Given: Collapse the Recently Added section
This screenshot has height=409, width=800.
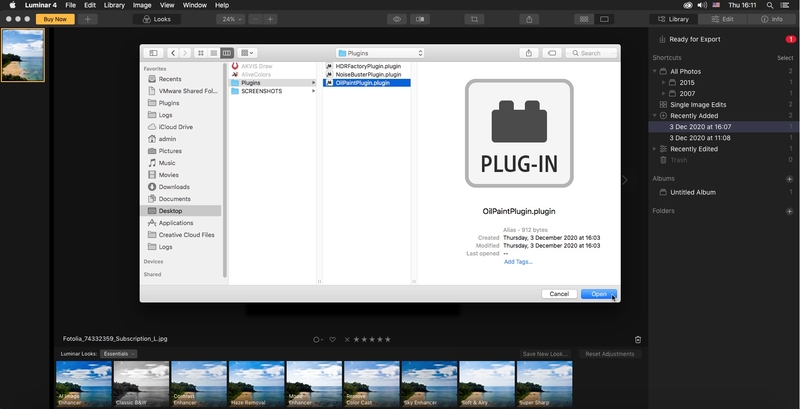Looking at the screenshot, I should click(x=655, y=116).
